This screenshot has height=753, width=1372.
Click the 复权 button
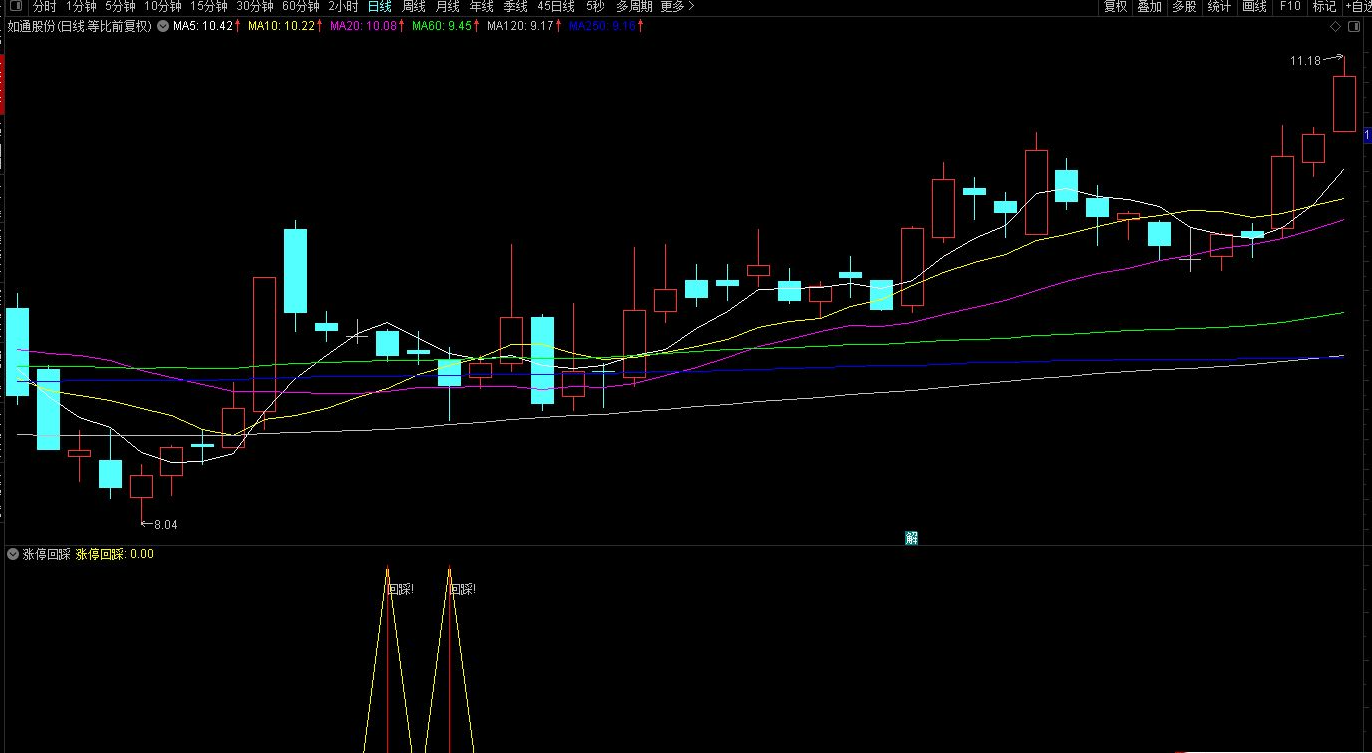tap(1115, 6)
